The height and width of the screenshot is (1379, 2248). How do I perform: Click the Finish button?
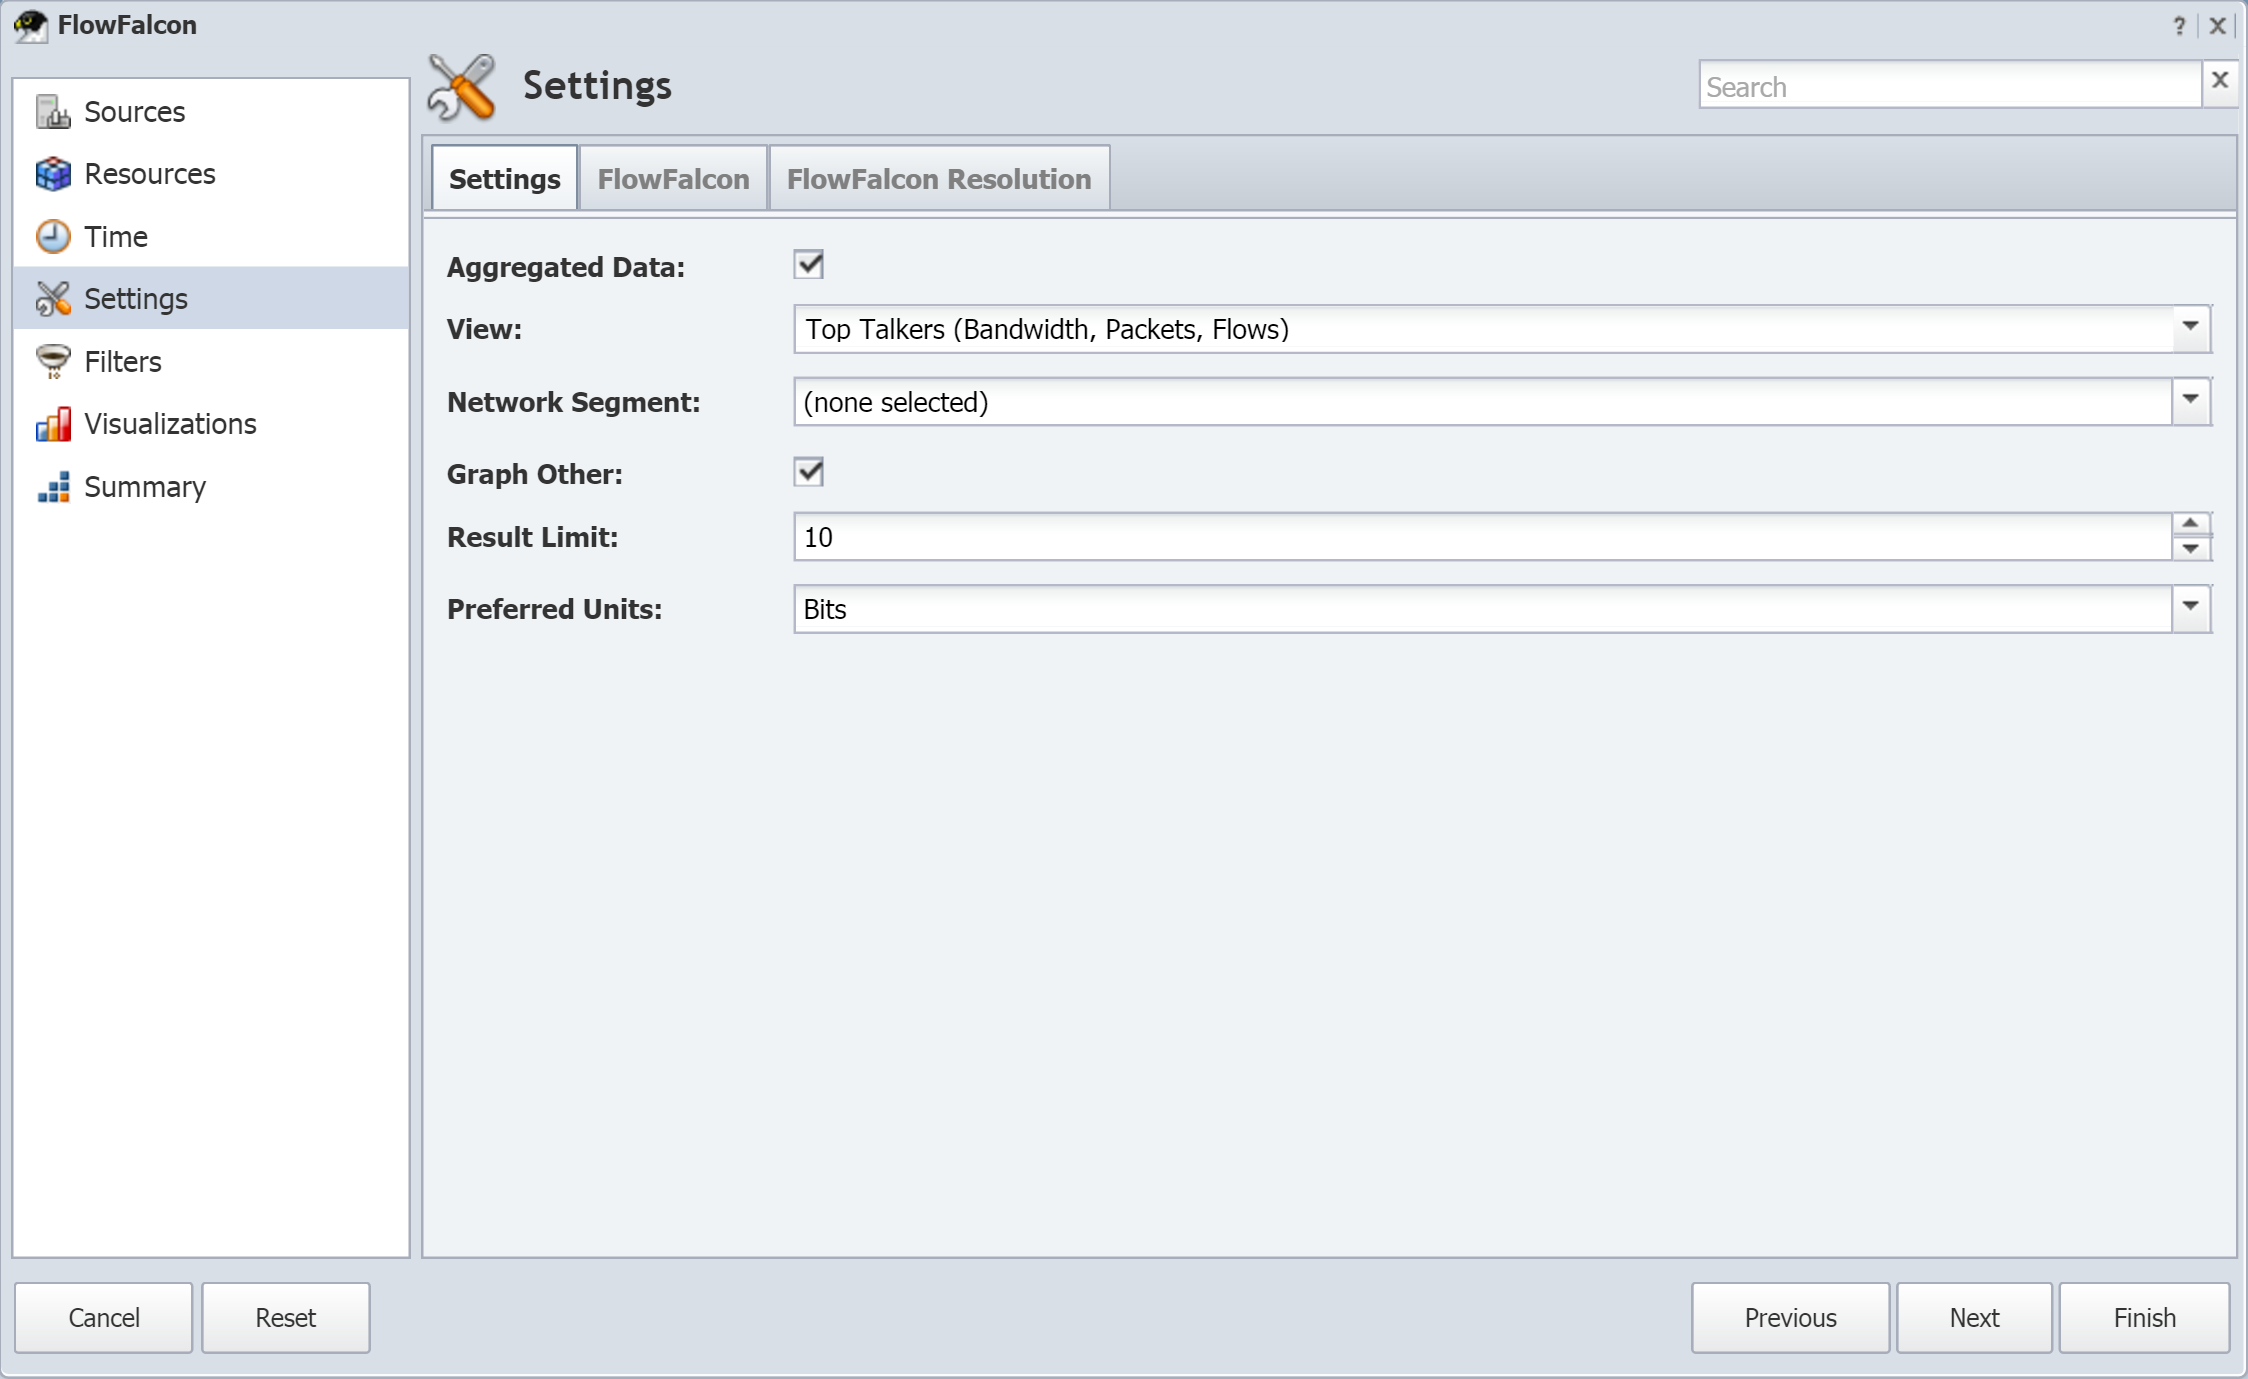[x=2144, y=1318]
